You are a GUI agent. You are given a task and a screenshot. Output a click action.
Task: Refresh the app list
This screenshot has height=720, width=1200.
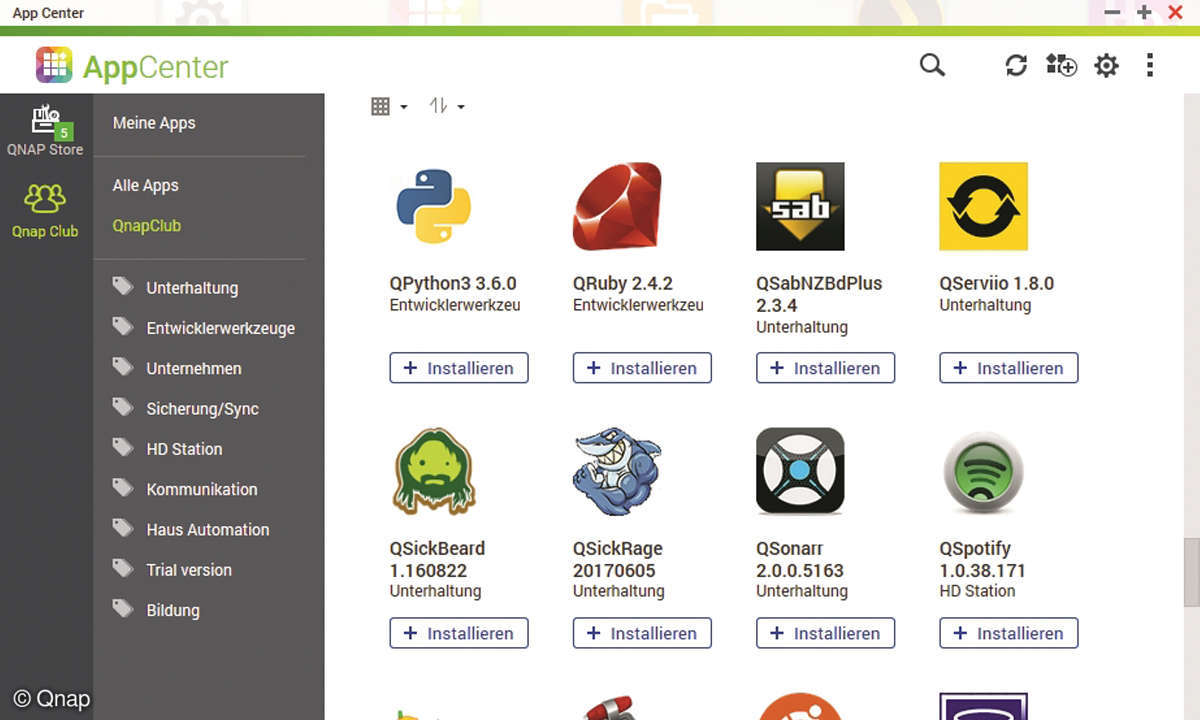[x=1016, y=66]
